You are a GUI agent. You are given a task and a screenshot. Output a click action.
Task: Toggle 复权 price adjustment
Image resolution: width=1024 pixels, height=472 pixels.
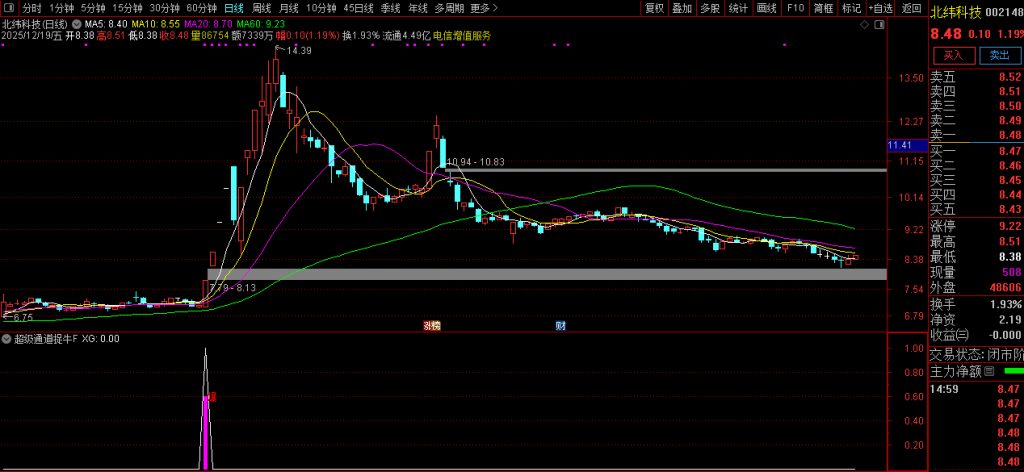click(x=654, y=8)
